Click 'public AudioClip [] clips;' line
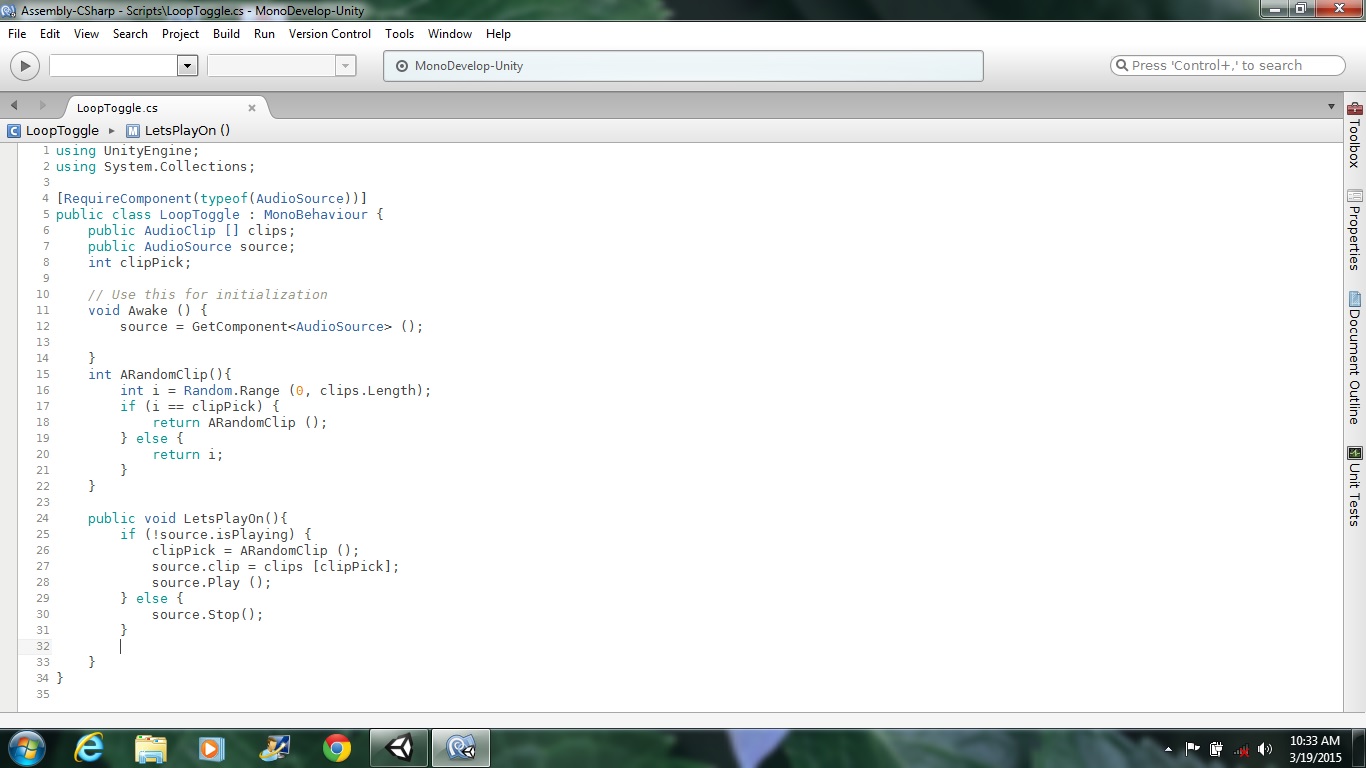 coord(191,230)
